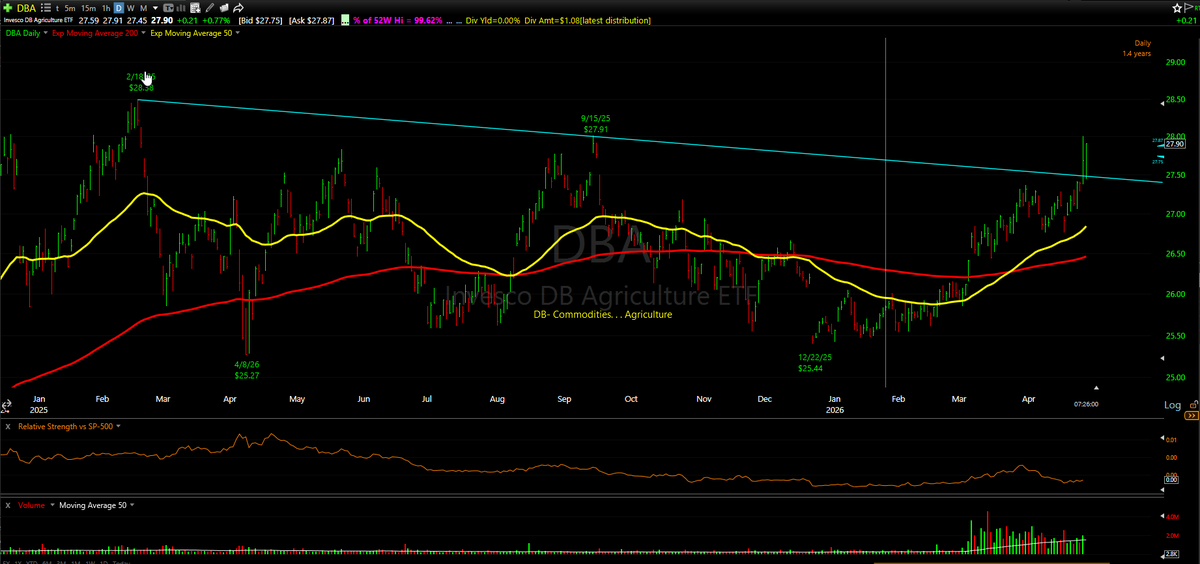Click the 1.4 years range label
This screenshot has height=564, width=1200.
pos(1136,54)
